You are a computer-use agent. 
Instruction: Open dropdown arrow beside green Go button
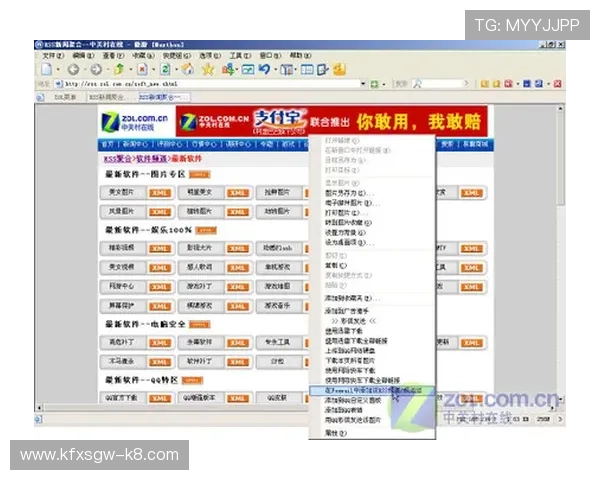pyautogui.click(x=384, y=84)
